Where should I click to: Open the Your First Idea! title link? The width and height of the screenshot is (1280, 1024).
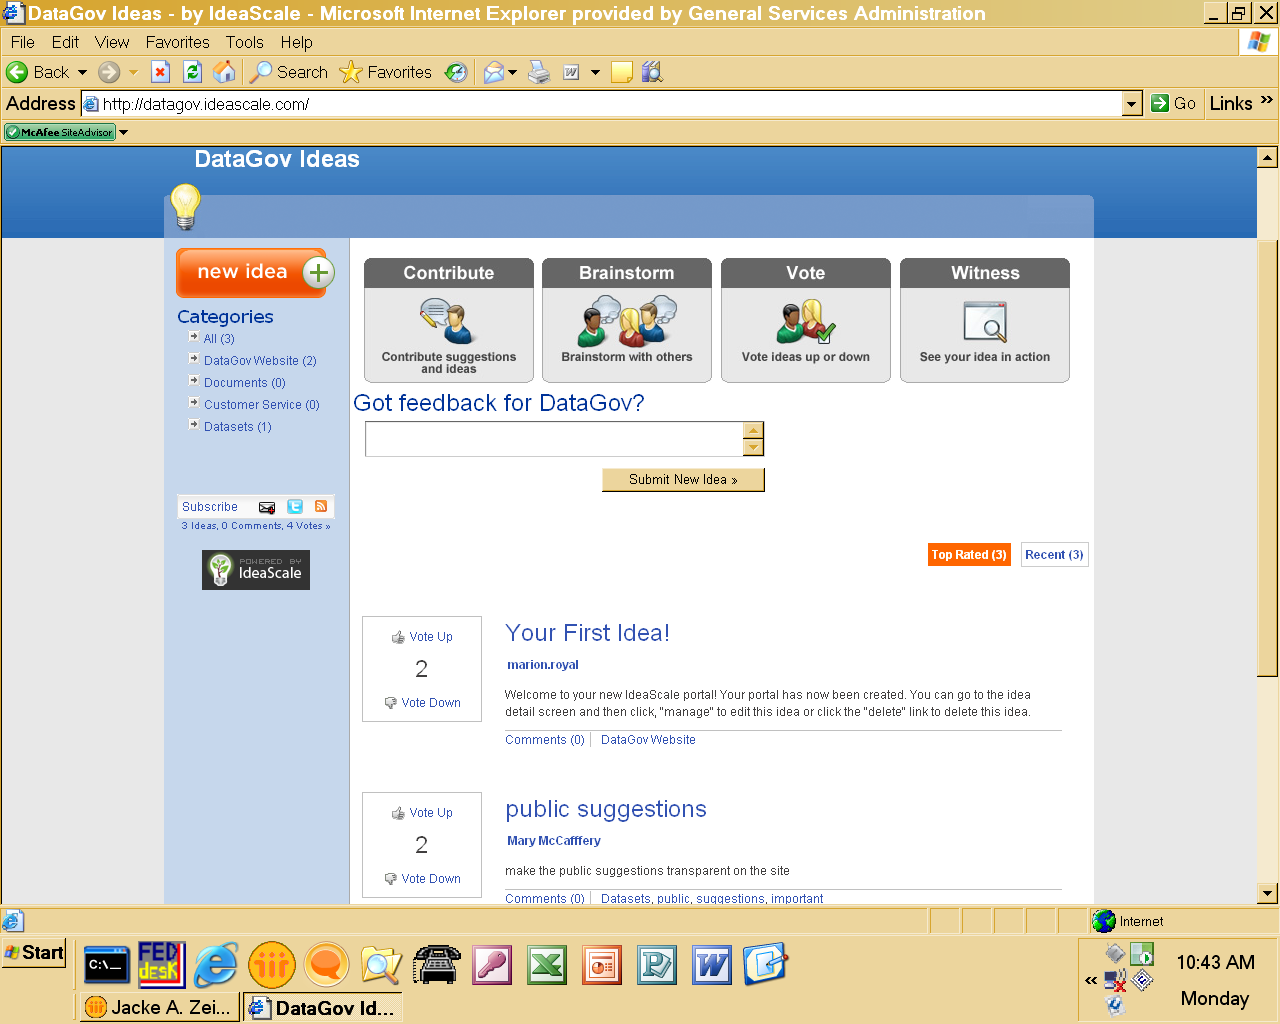click(587, 633)
